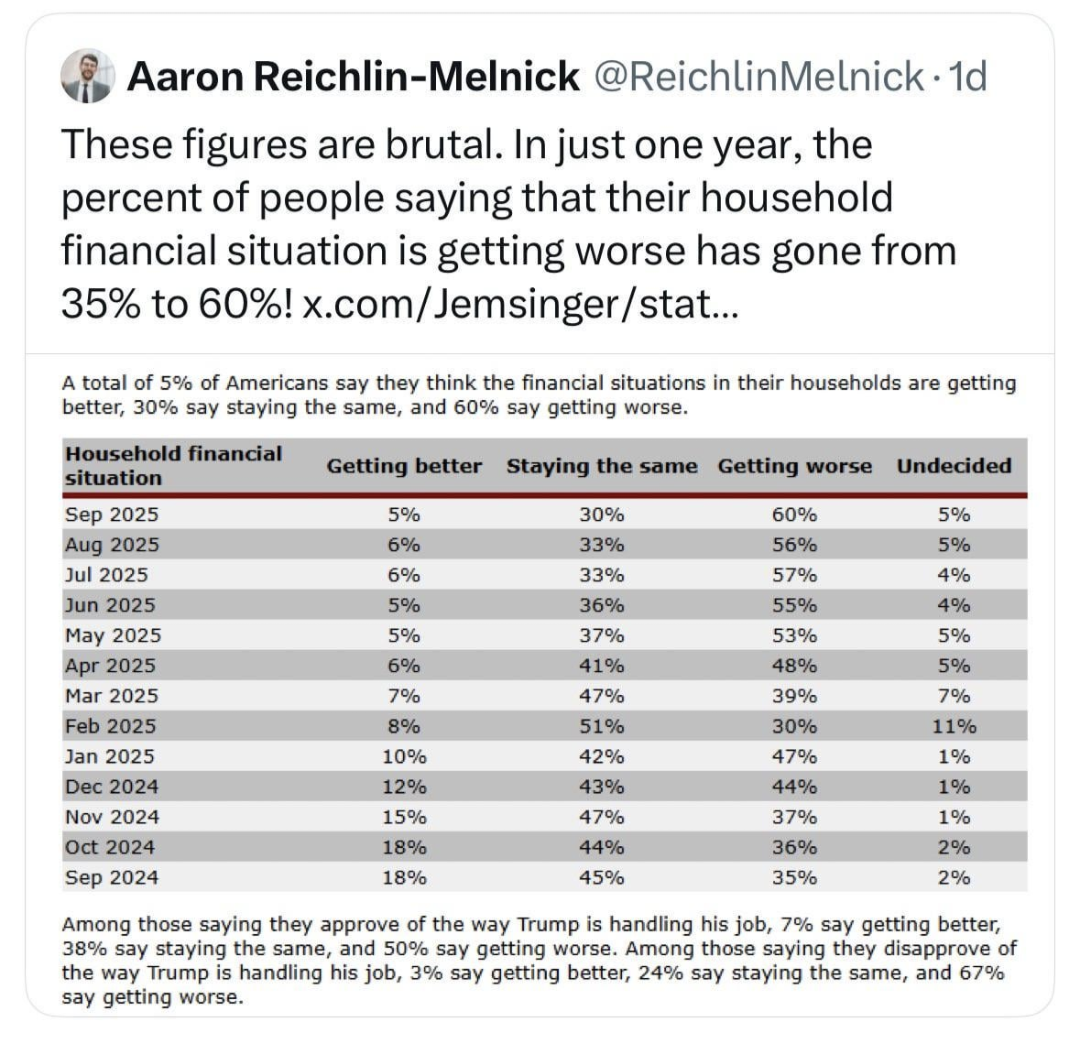Select the Sep 2025 row label

click(111, 515)
